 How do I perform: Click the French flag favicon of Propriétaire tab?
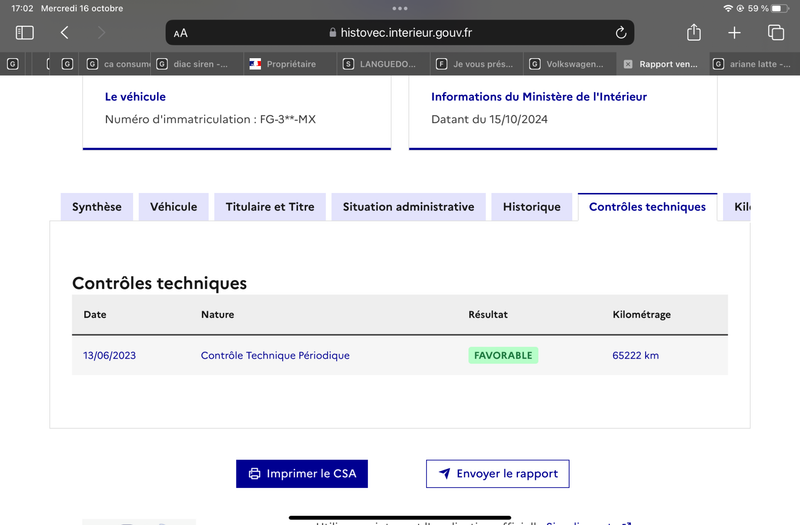click(x=255, y=64)
